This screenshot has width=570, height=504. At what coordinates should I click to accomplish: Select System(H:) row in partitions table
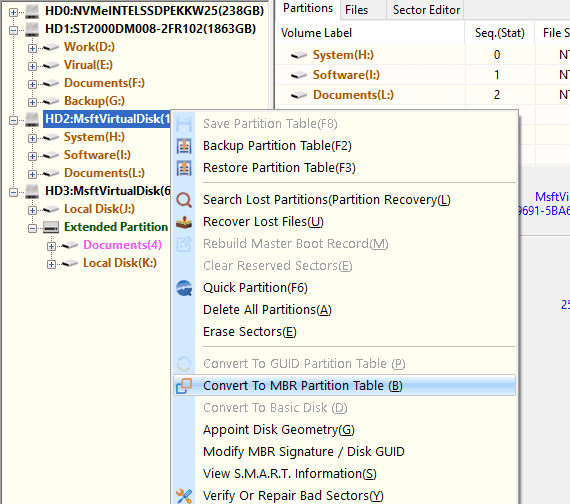coord(423,55)
